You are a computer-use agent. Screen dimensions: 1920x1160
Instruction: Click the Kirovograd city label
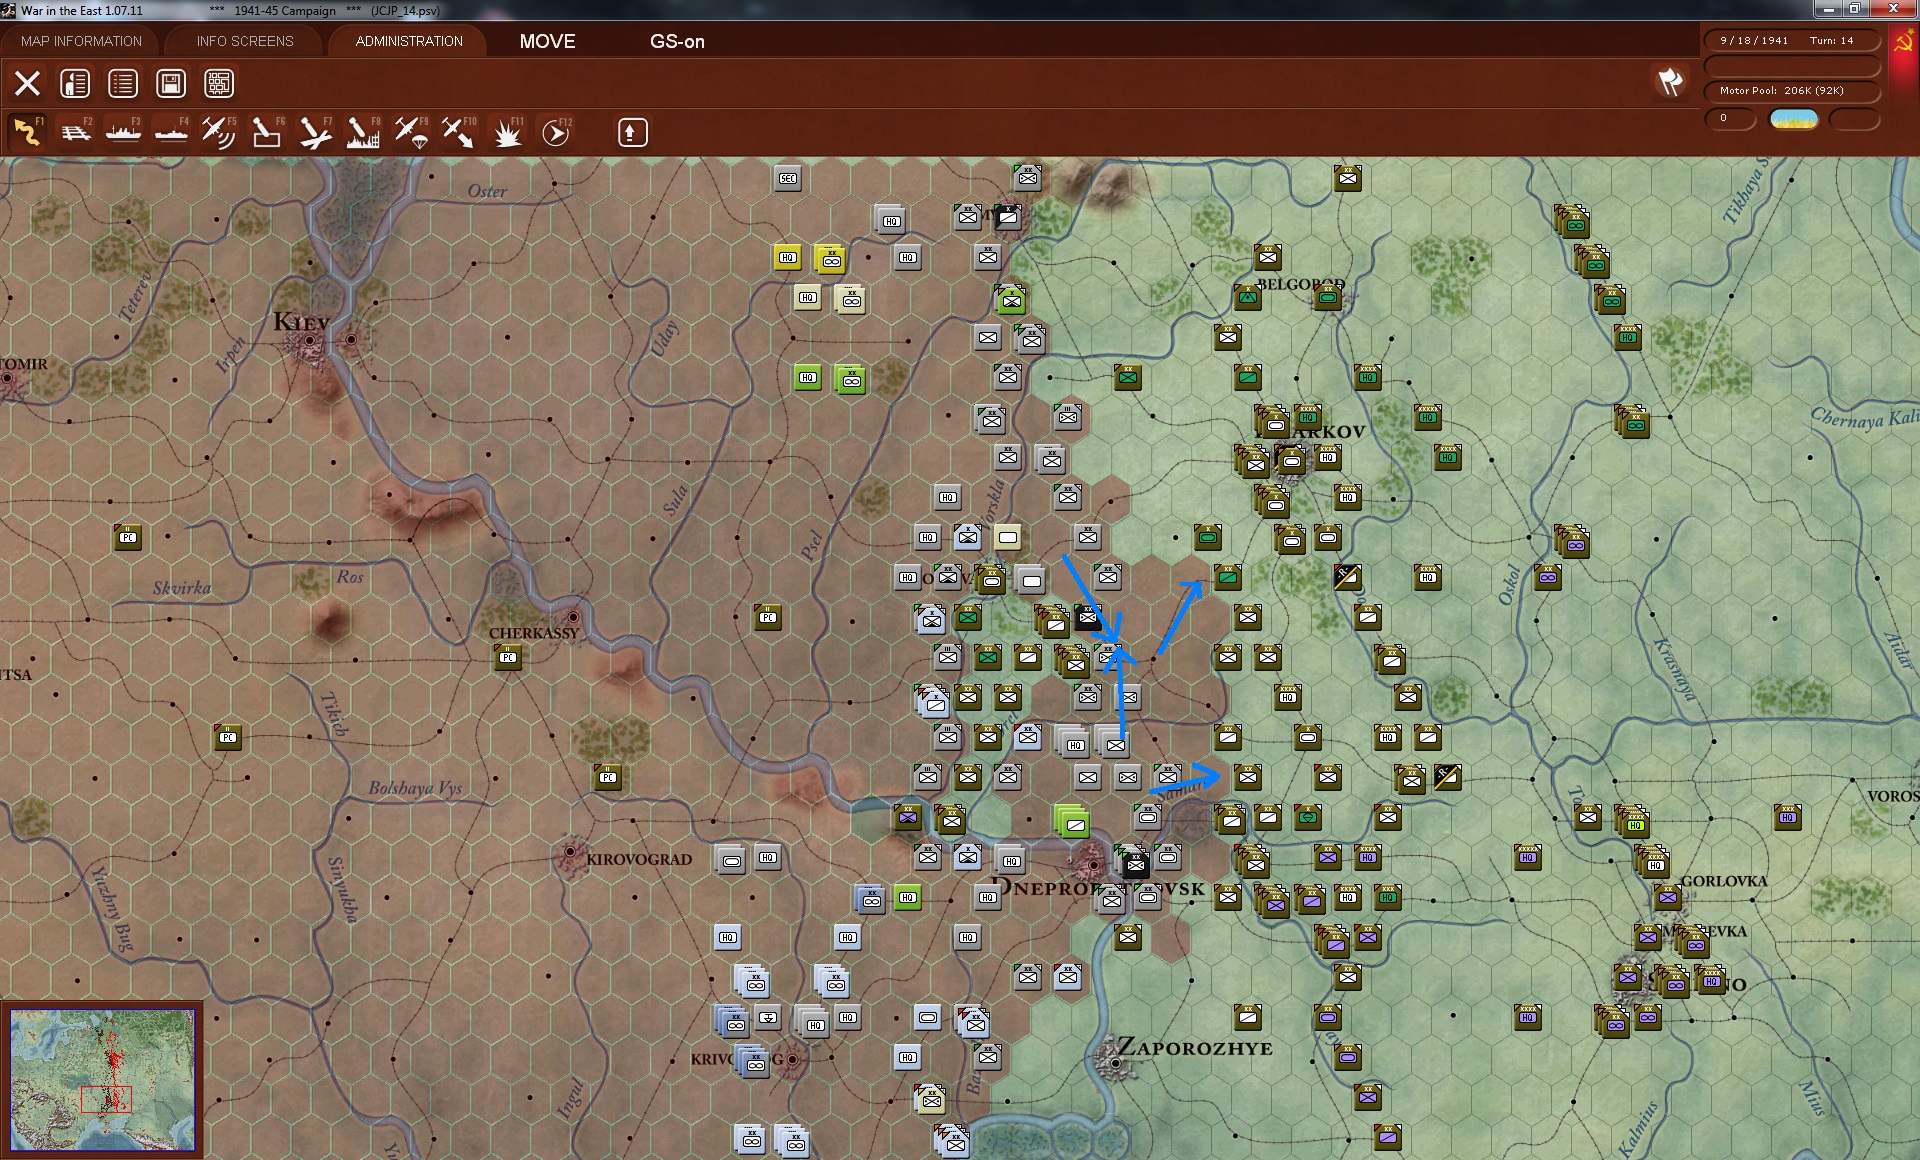(x=639, y=860)
